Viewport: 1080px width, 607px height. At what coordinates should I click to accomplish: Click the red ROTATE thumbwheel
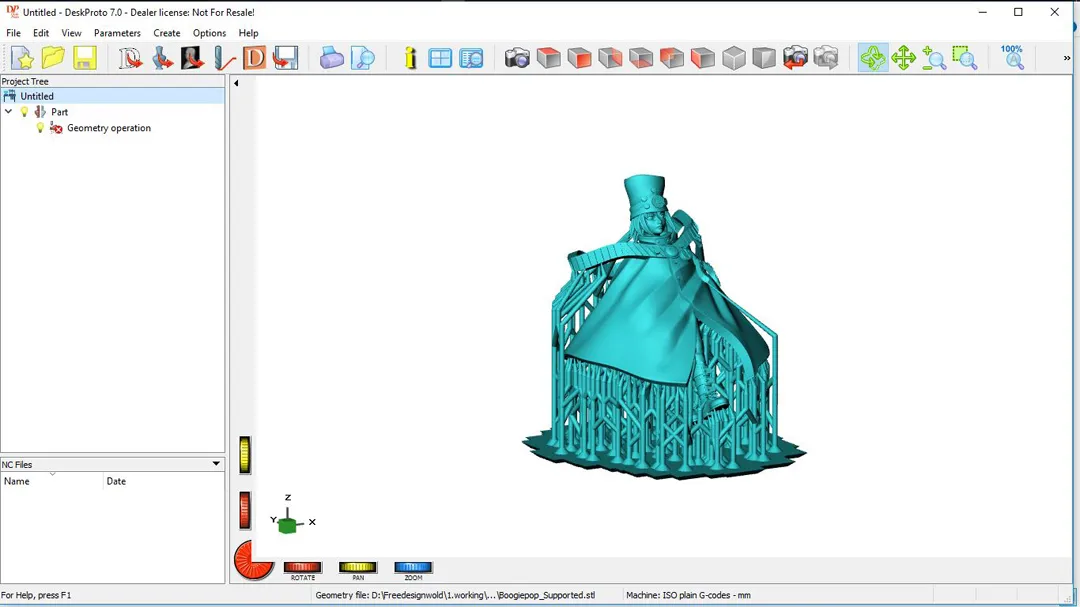pos(302,567)
